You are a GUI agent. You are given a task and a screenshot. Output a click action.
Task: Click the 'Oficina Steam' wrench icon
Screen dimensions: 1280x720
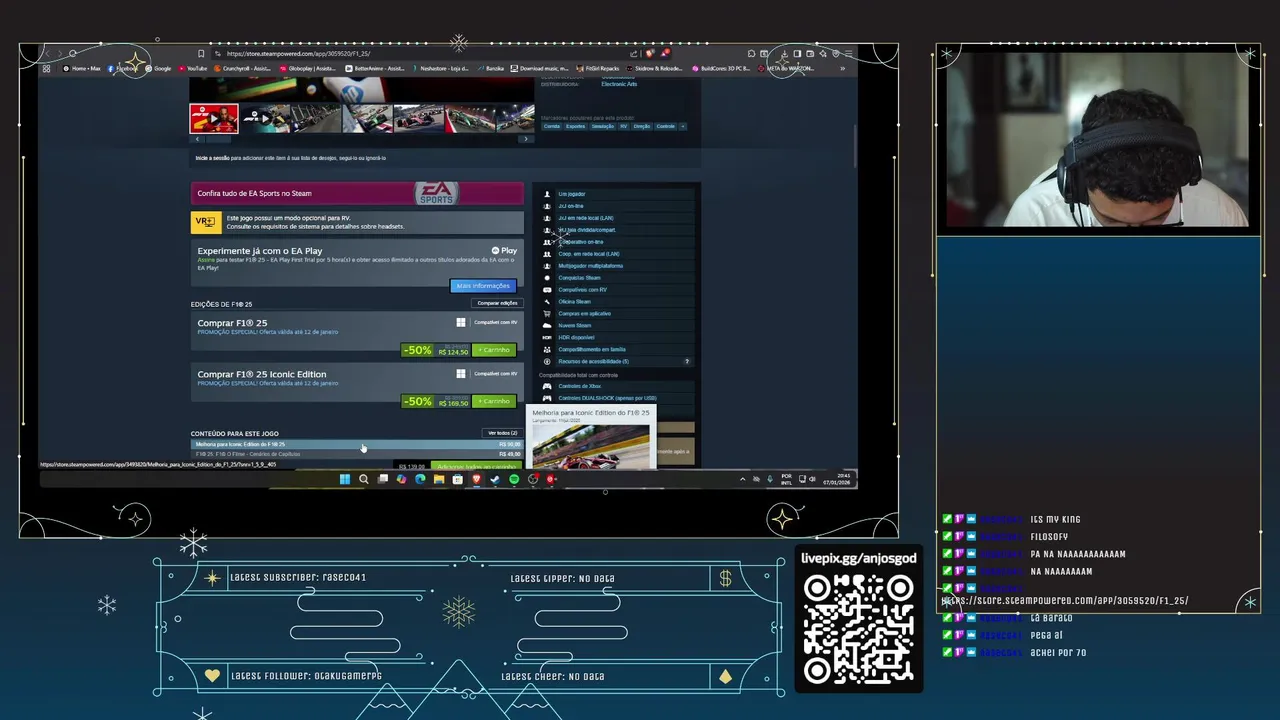547,302
